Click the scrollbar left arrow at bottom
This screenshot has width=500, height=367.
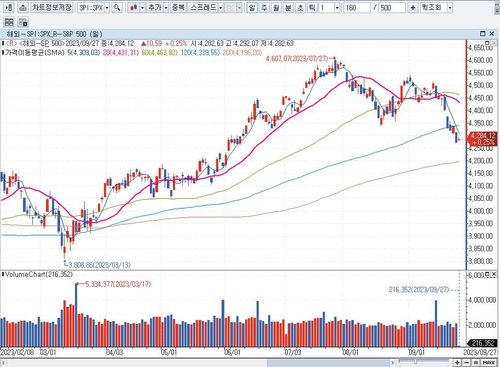(4, 362)
